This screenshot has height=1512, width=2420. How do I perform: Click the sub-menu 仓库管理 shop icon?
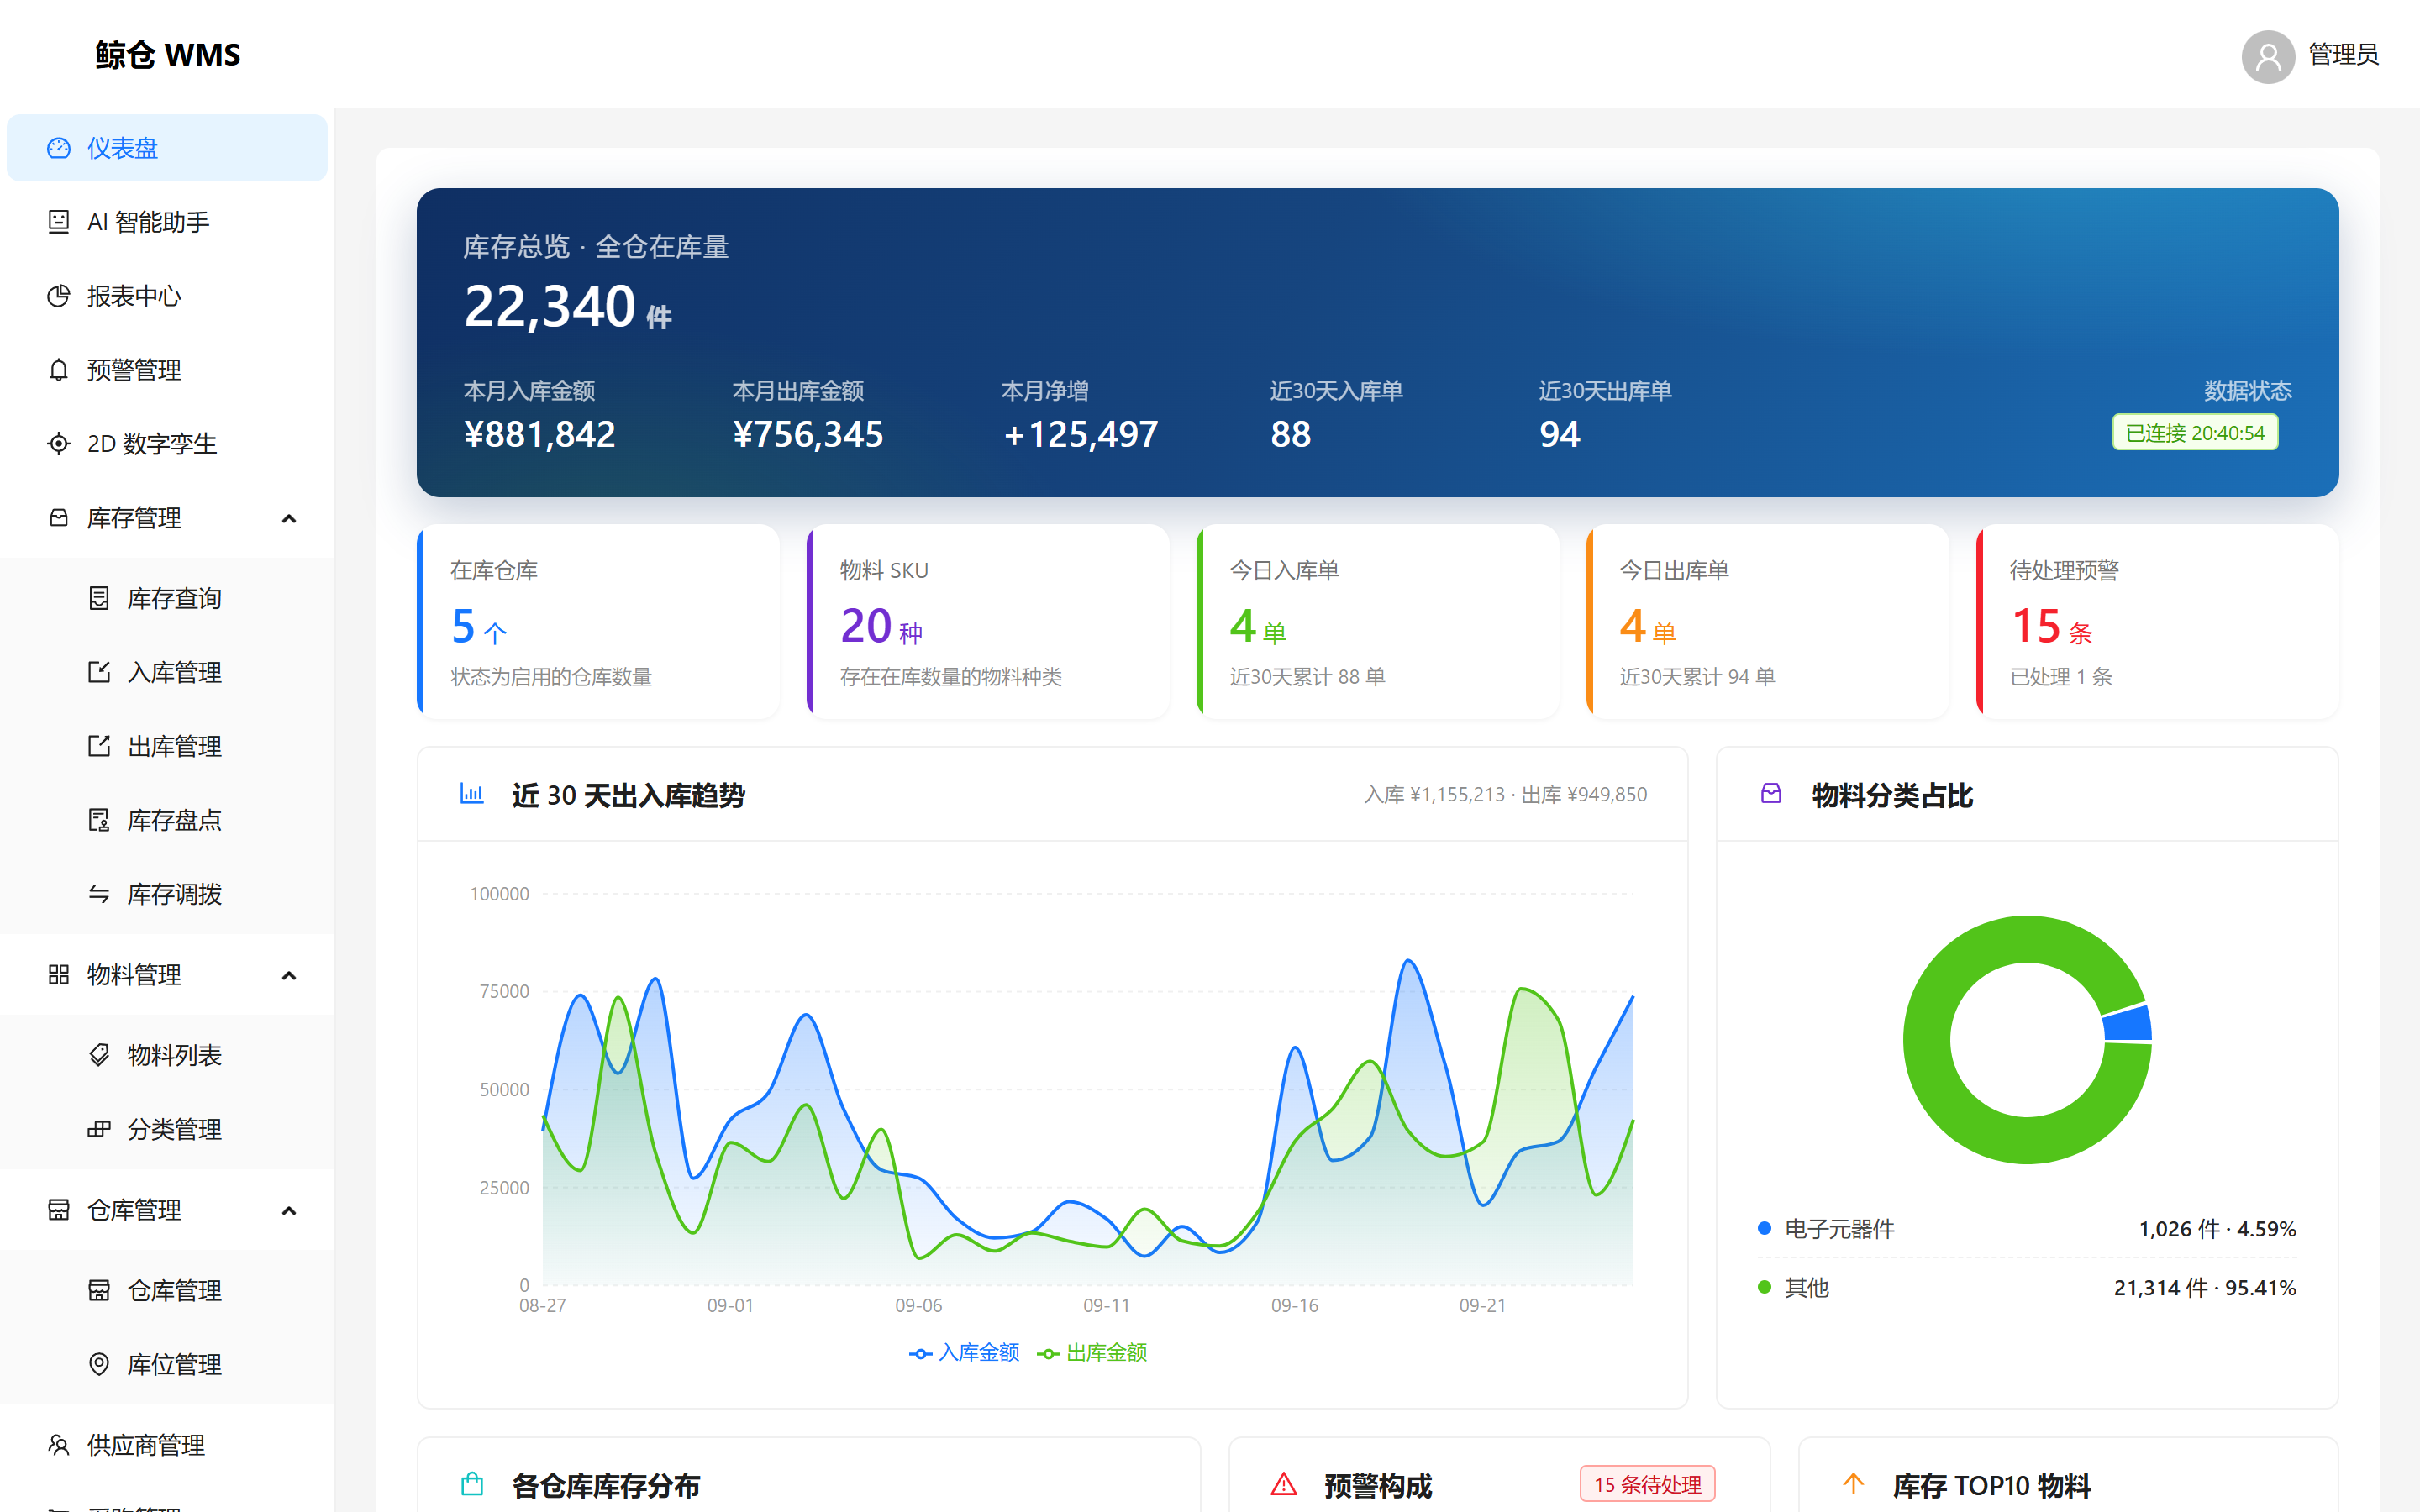[x=99, y=1290]
